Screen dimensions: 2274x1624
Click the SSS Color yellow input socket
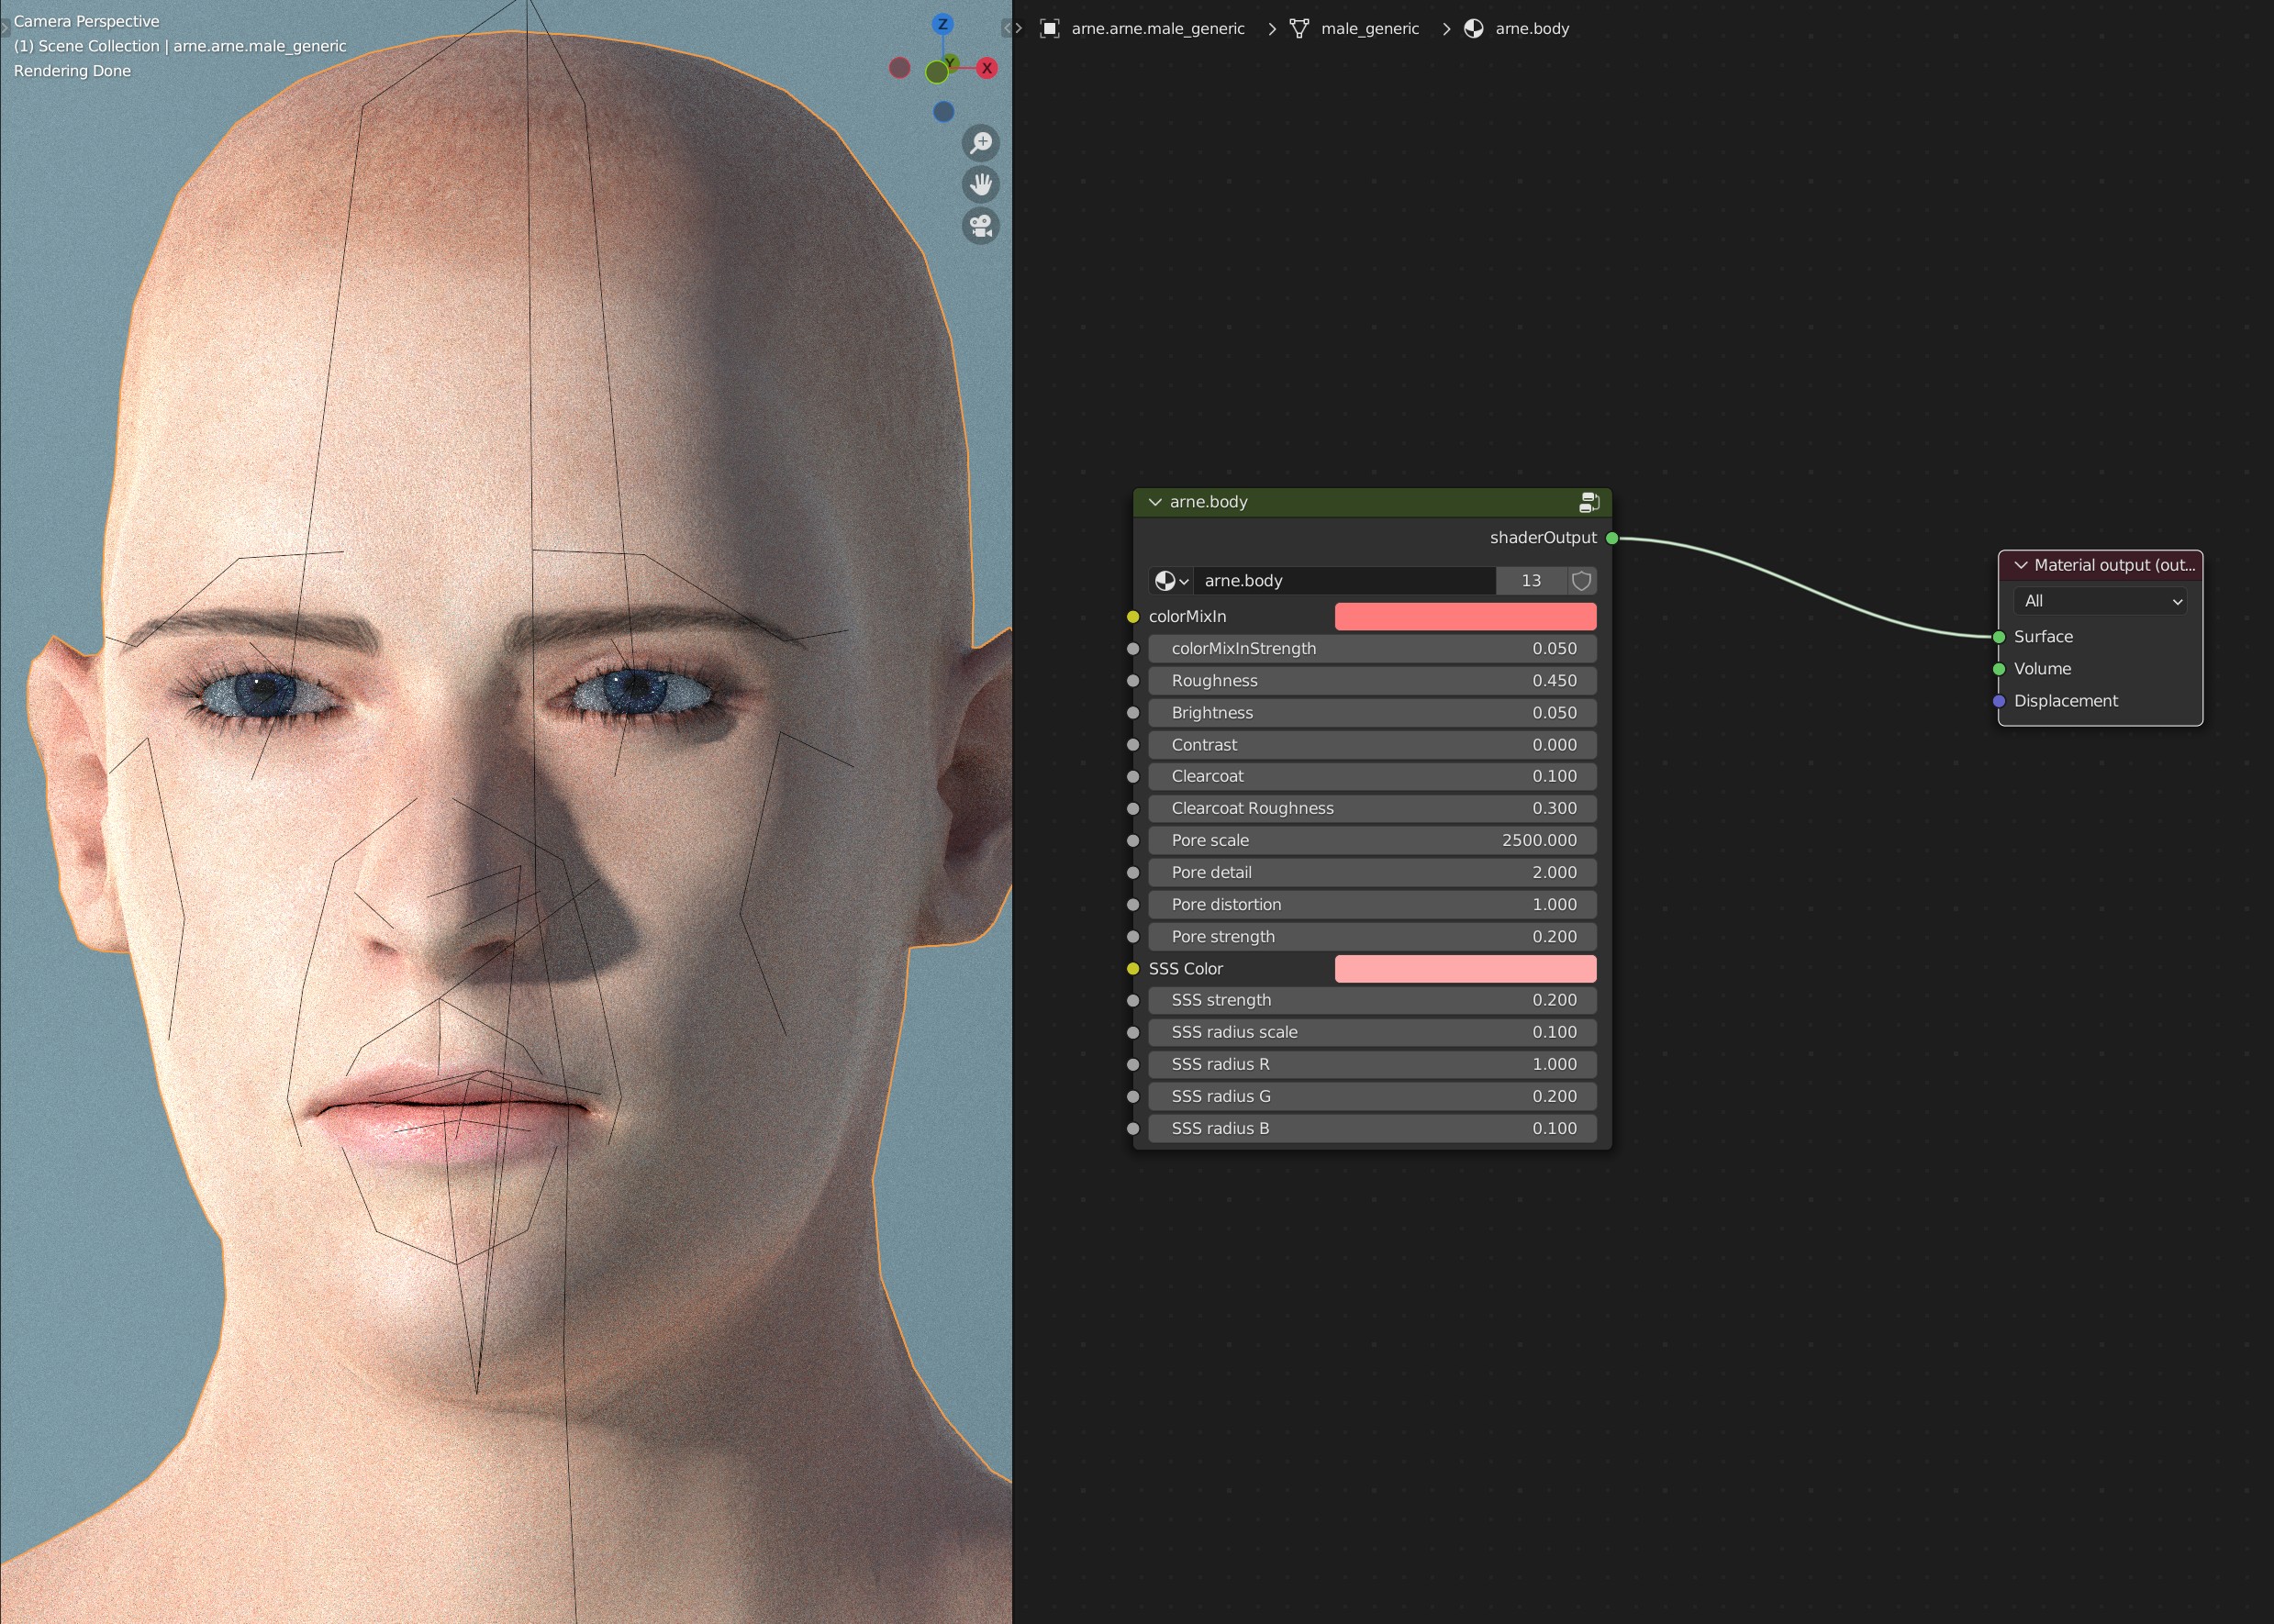click(1133, 969)
